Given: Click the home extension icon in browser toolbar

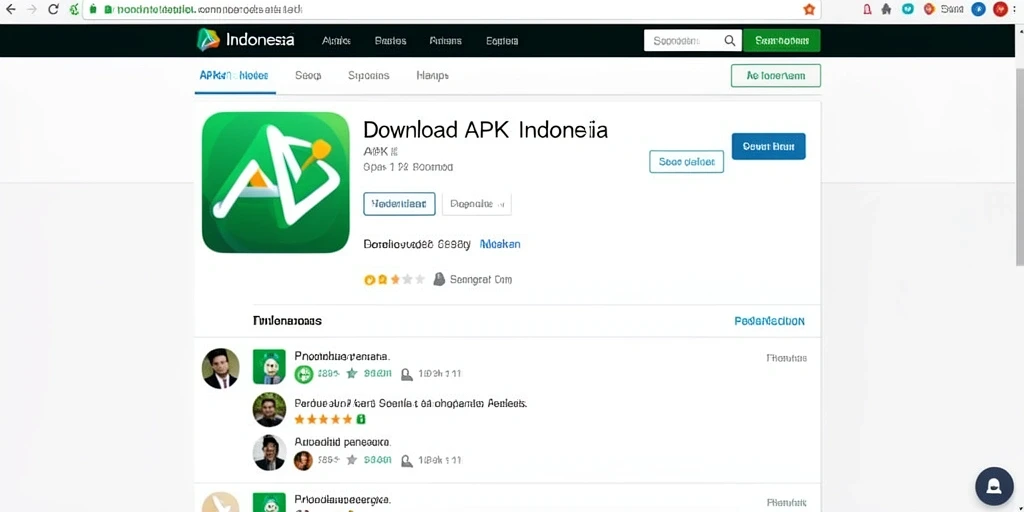Looking at the screenshot, I should click(x=886, y=9).
